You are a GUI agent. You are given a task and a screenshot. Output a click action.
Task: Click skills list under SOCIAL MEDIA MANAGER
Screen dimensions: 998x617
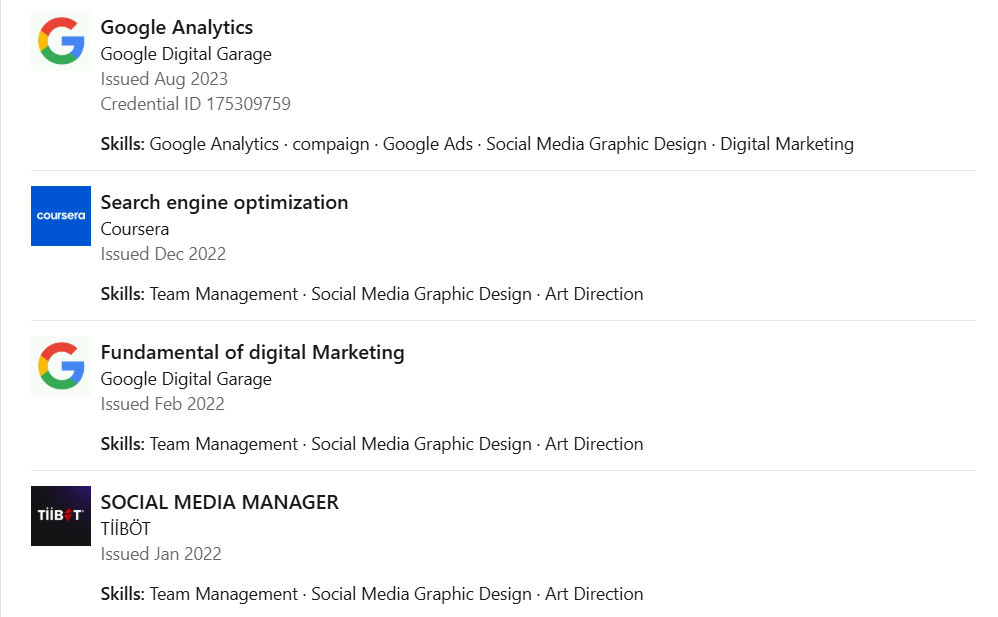(372, 594)
